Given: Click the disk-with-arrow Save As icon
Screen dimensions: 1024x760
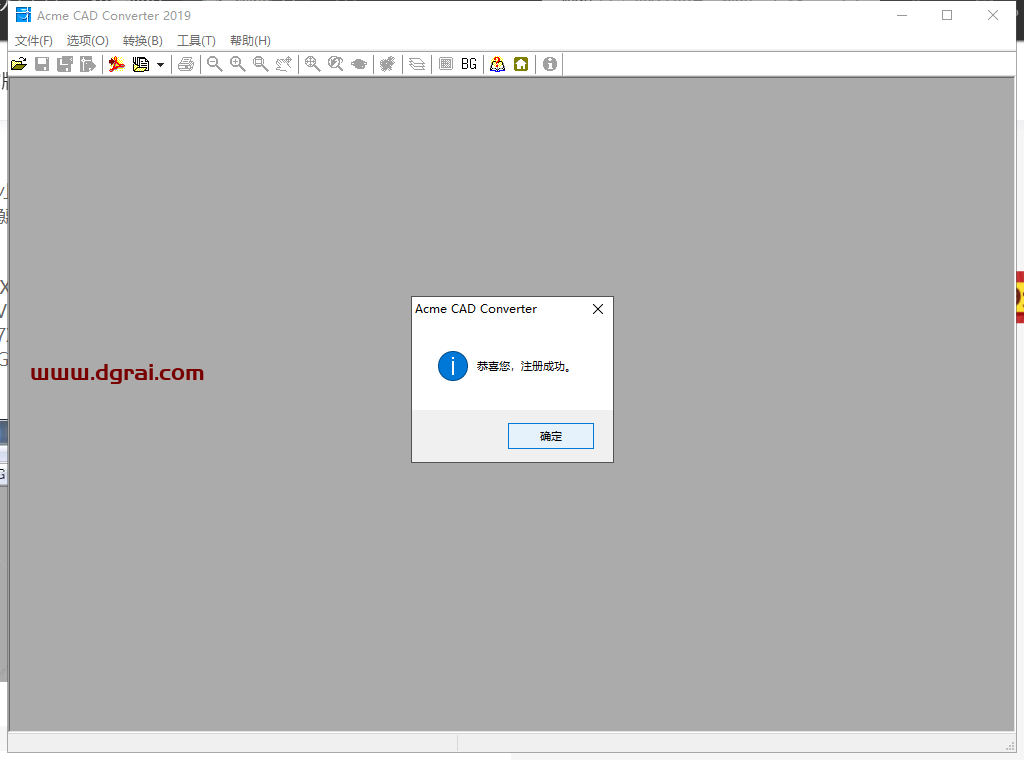Looking at the screenshot, I should [88, 64].
